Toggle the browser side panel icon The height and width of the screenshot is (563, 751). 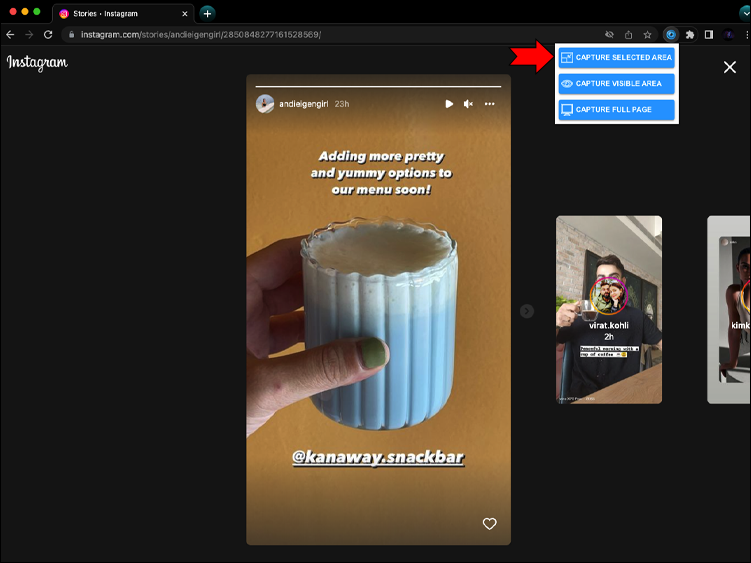(709, 34)
